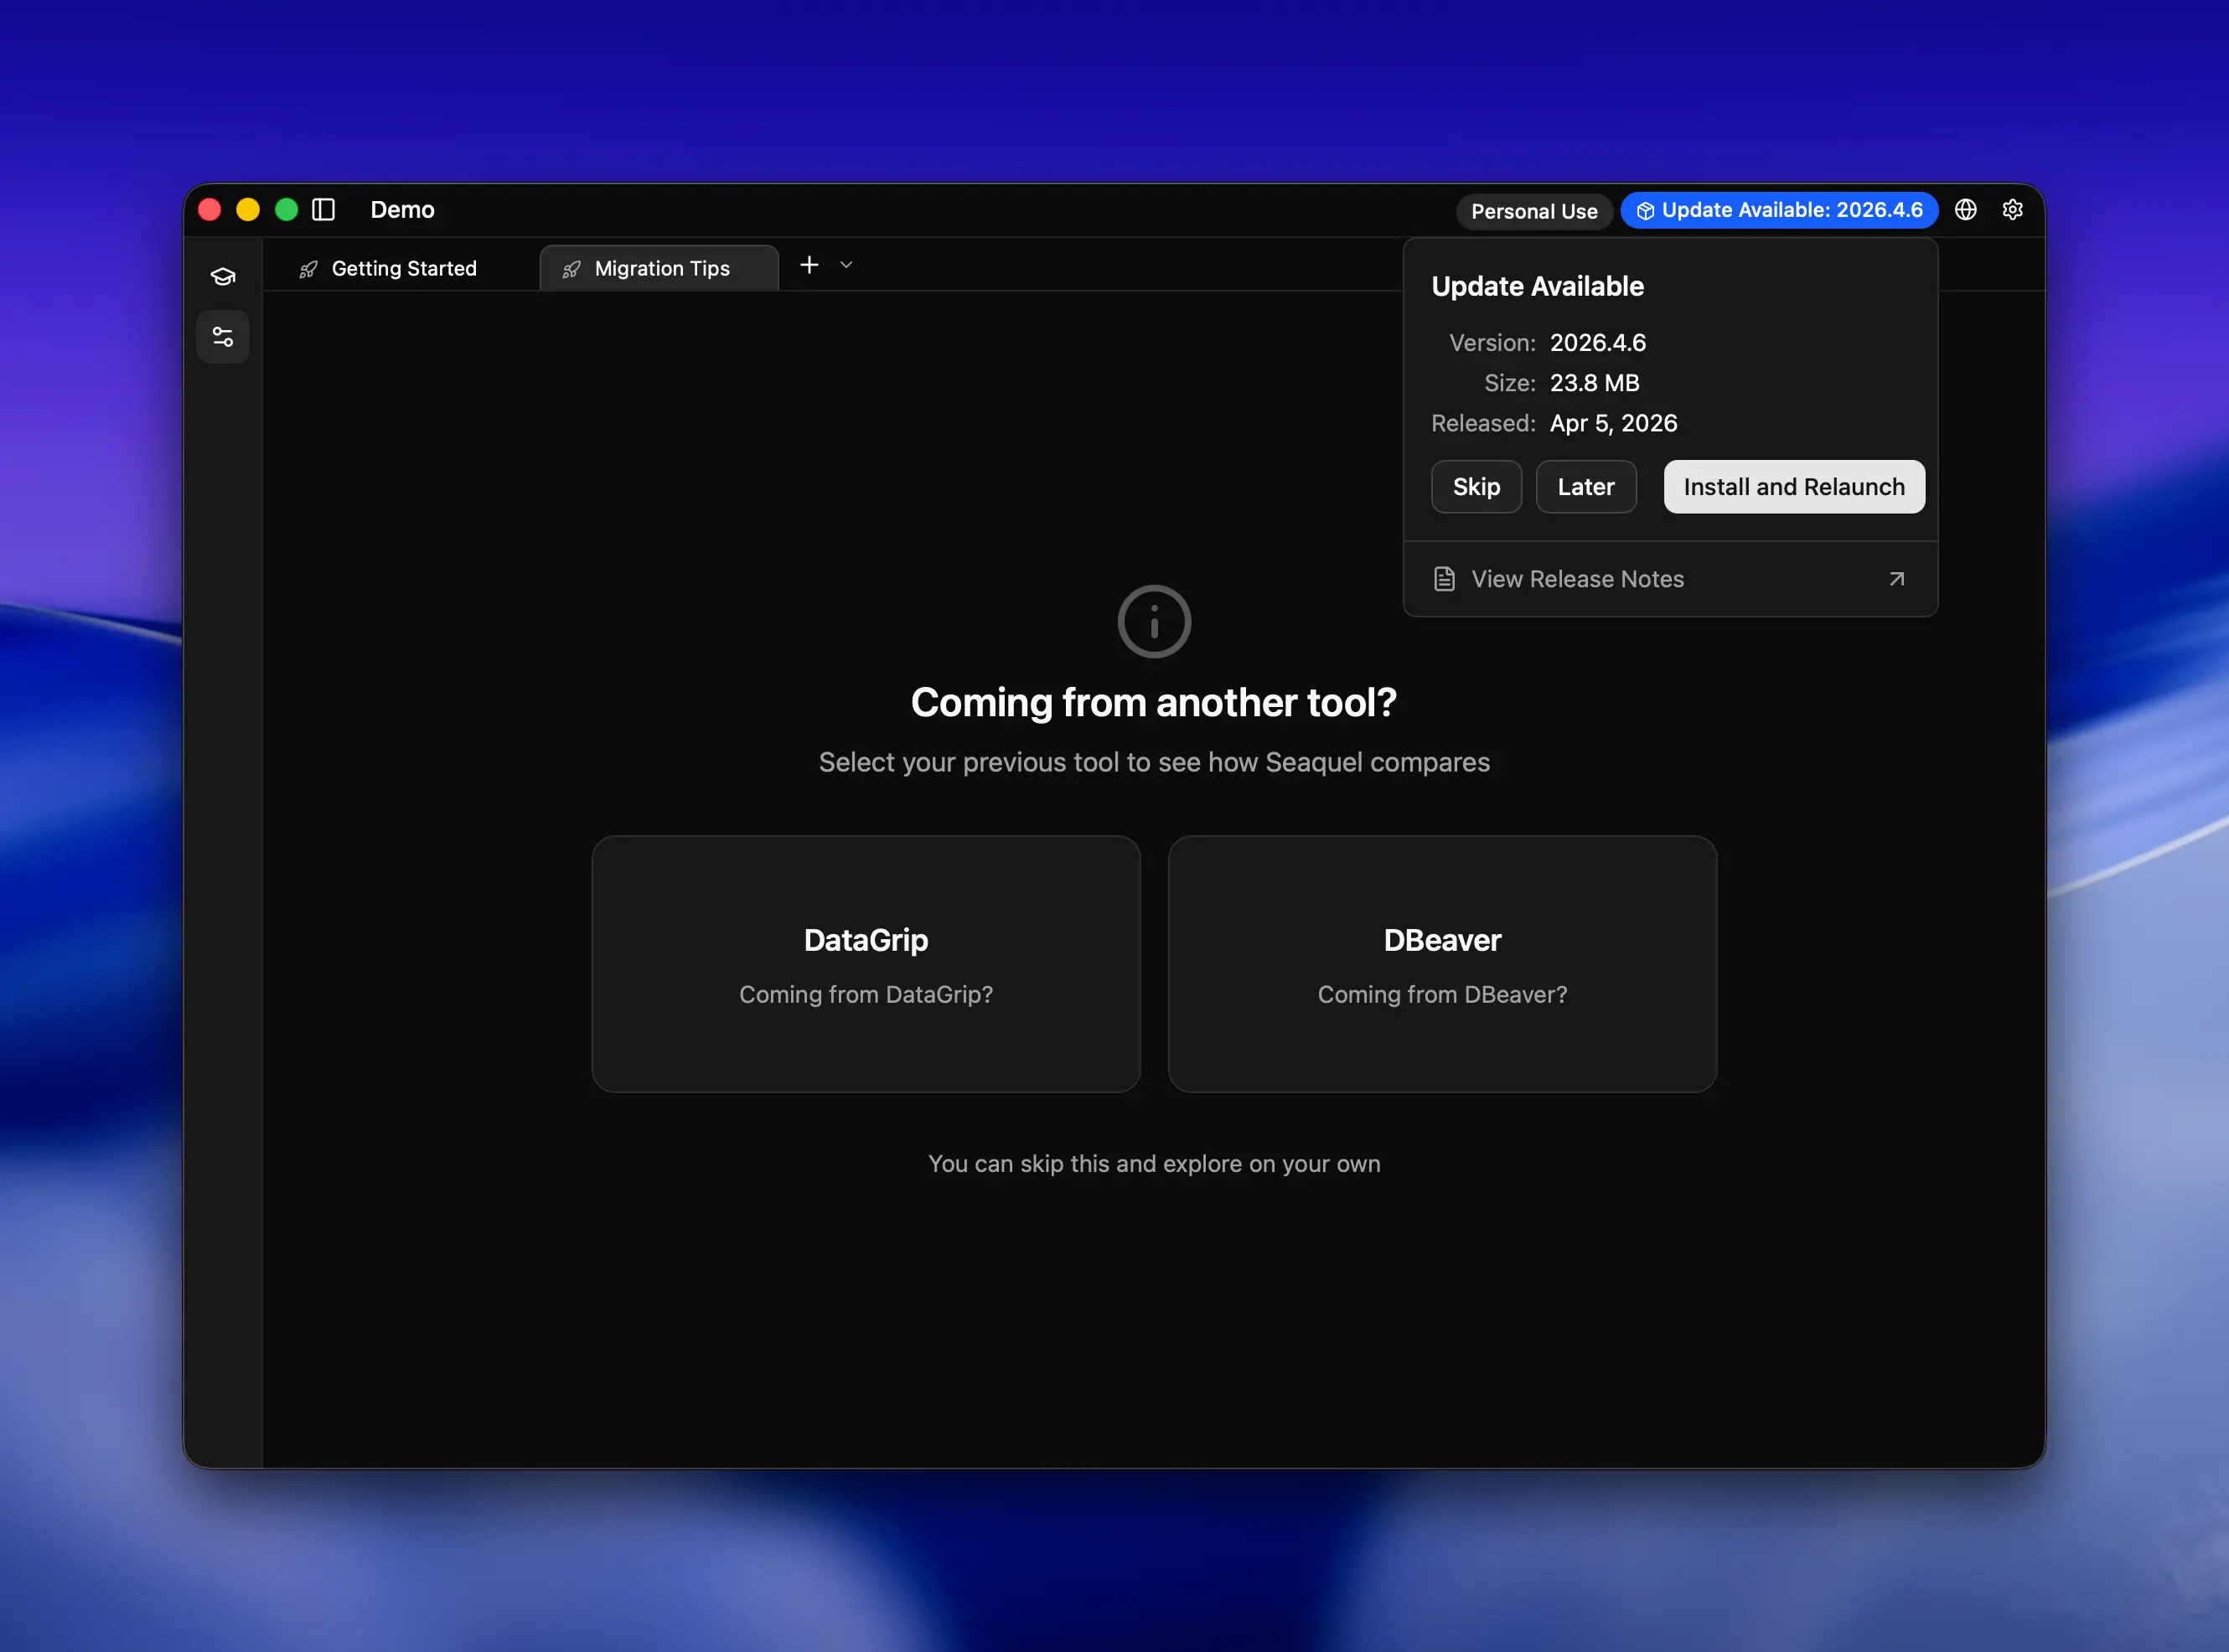Click the Install and Relaunch button

point(1794,487)
